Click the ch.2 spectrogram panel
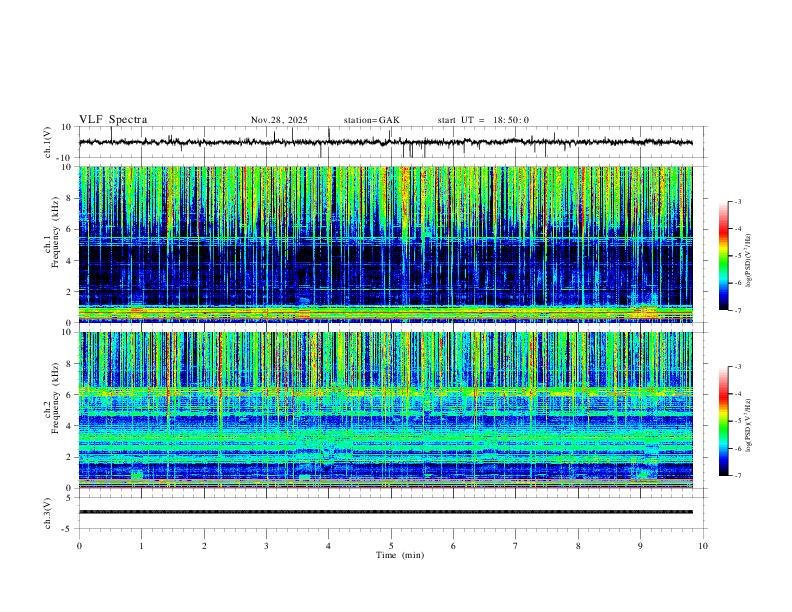Viewport: 792px width, 612px height. click(x=386, y=410)
